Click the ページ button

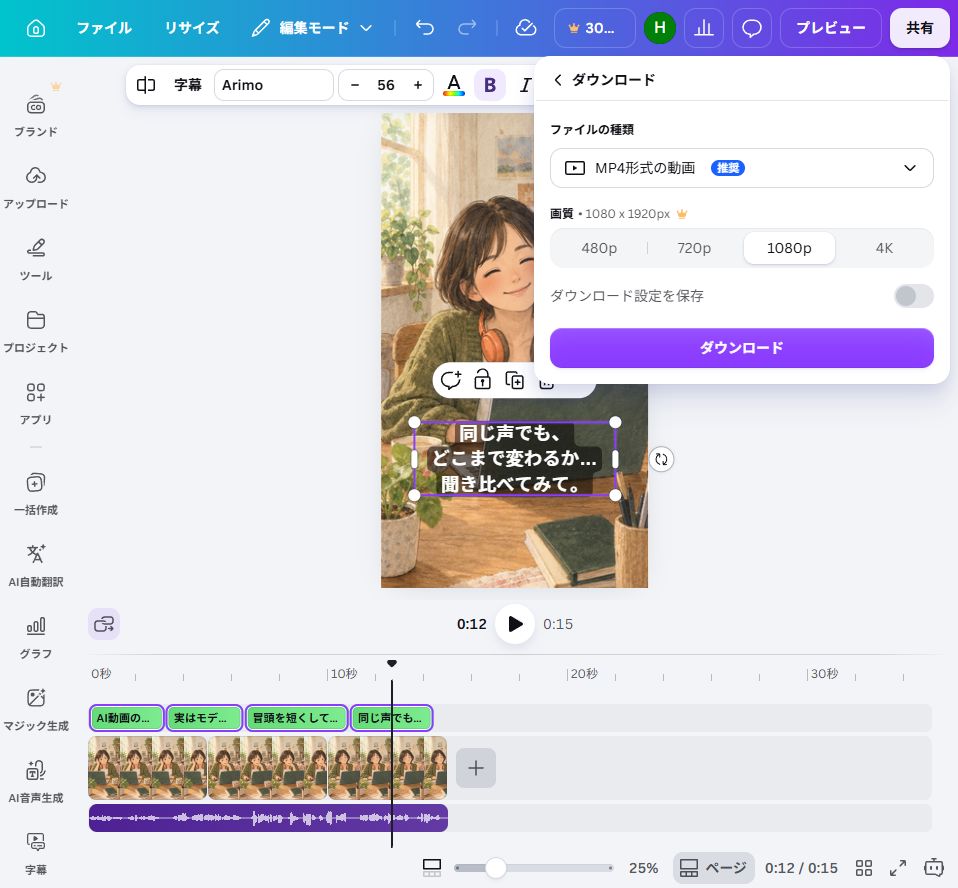[714, 868]
